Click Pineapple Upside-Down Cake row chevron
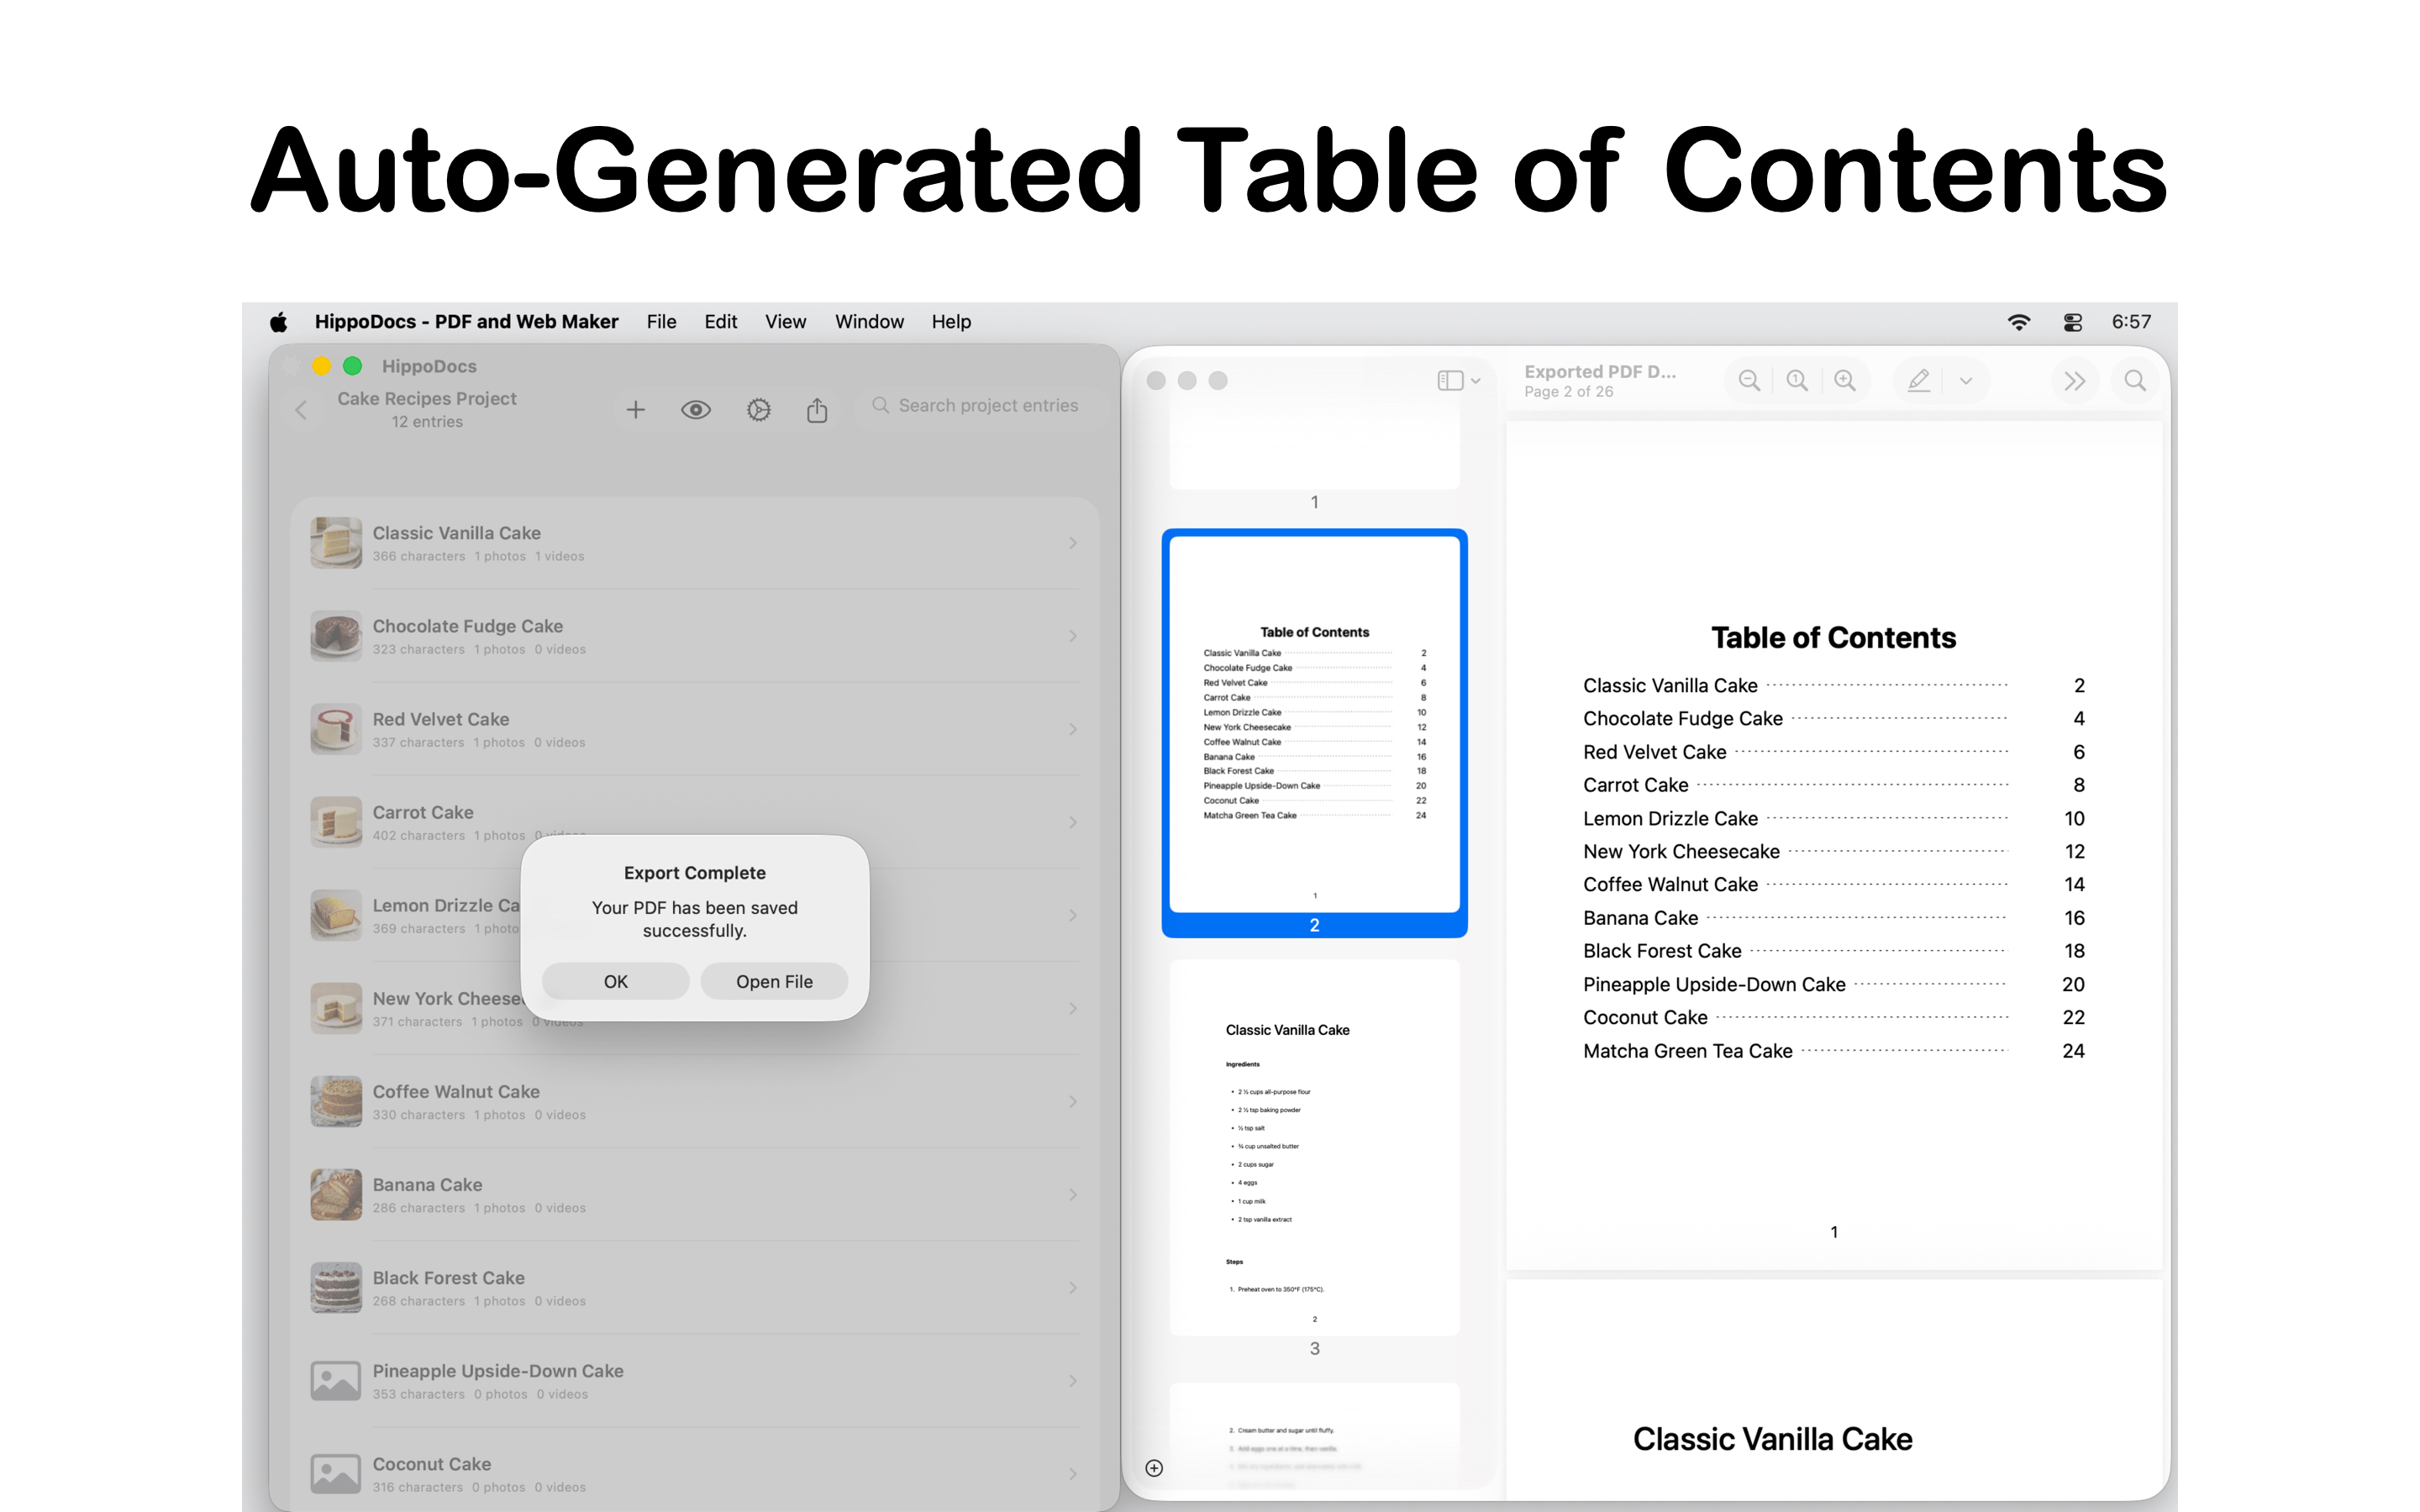2420x1512 pixels. [1072, 1380]
